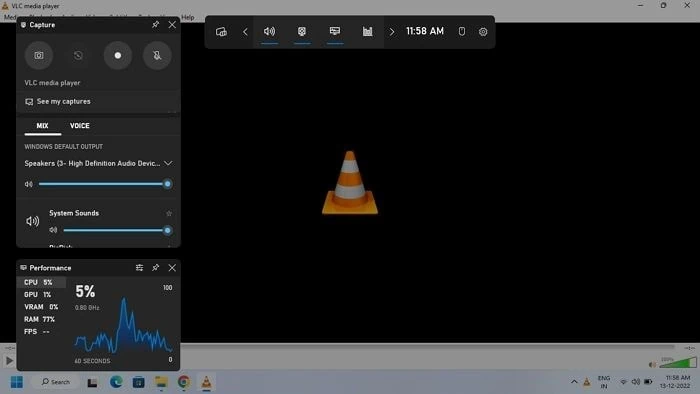The image size is (700, 394).
Task: Start recording with the record button
Action: click(118, 55)
